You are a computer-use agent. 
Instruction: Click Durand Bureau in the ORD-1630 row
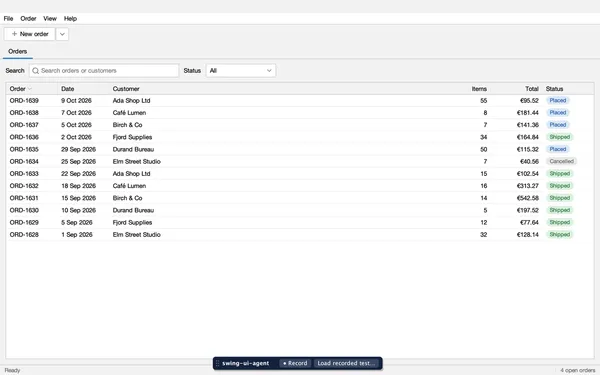tap(133, 210)
